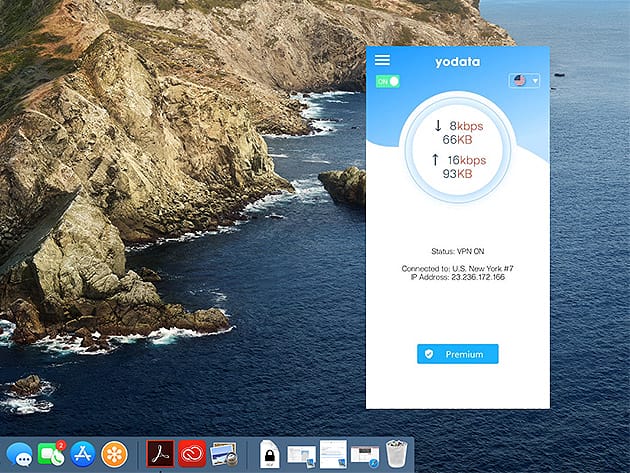The height and width of the screenshot is (473, 630).
Task: Expand the US flag server dropdown
Action: 524,81
